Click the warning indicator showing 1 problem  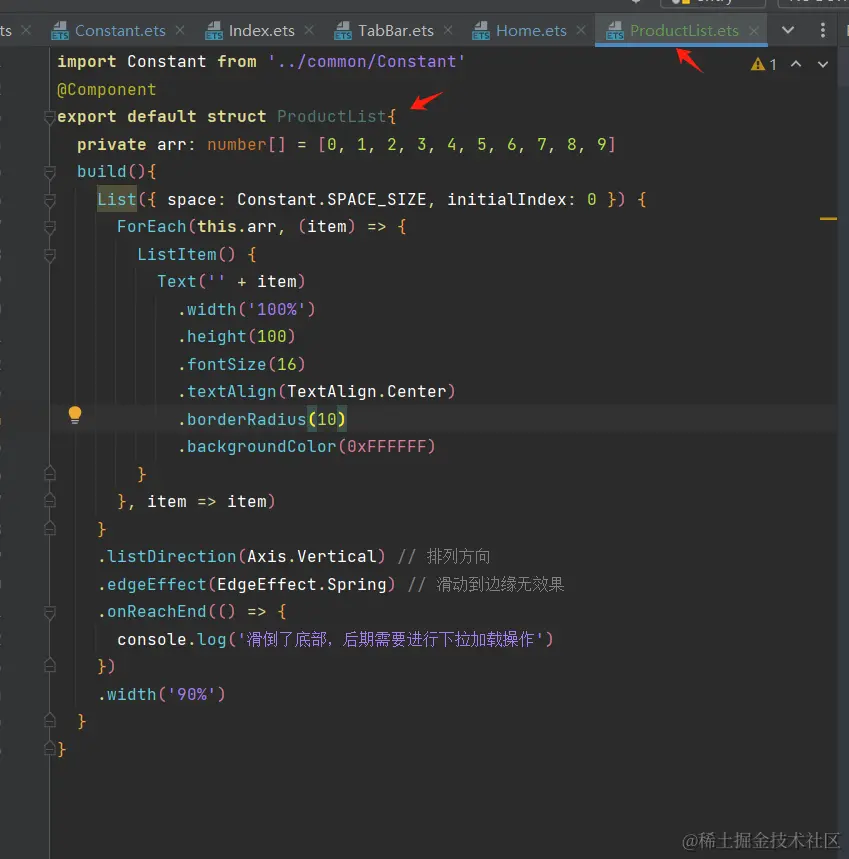pos(764,65)
